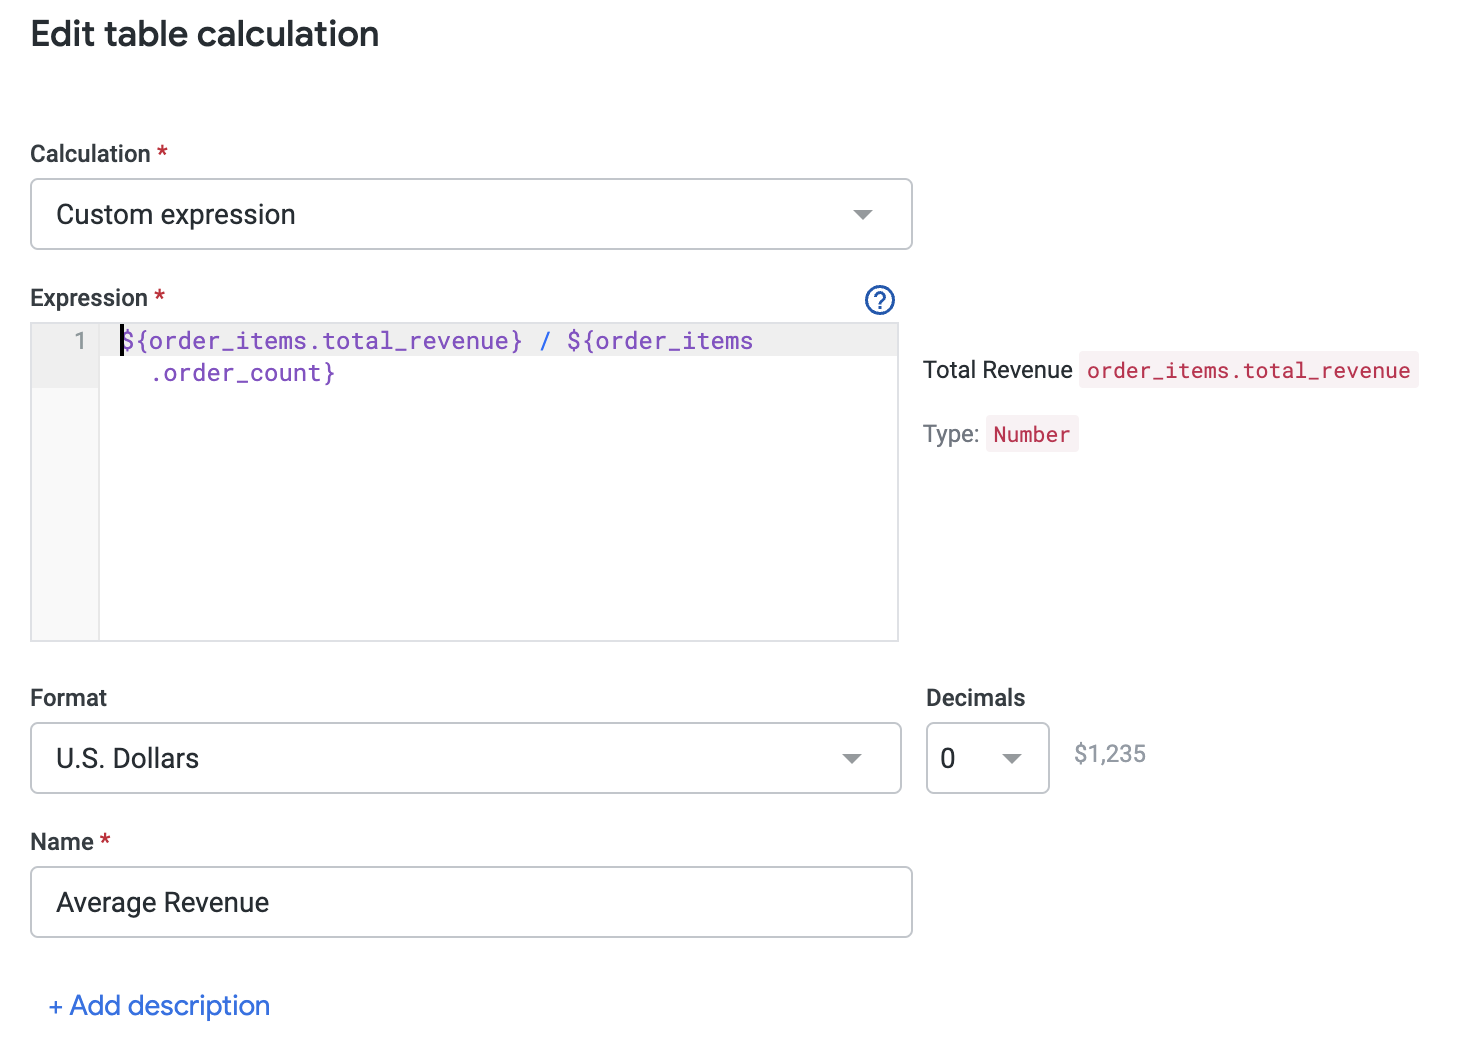This screenshot has width=1472, height=1050.
Task: Click the Number type badge
Action: point(1032,434)
